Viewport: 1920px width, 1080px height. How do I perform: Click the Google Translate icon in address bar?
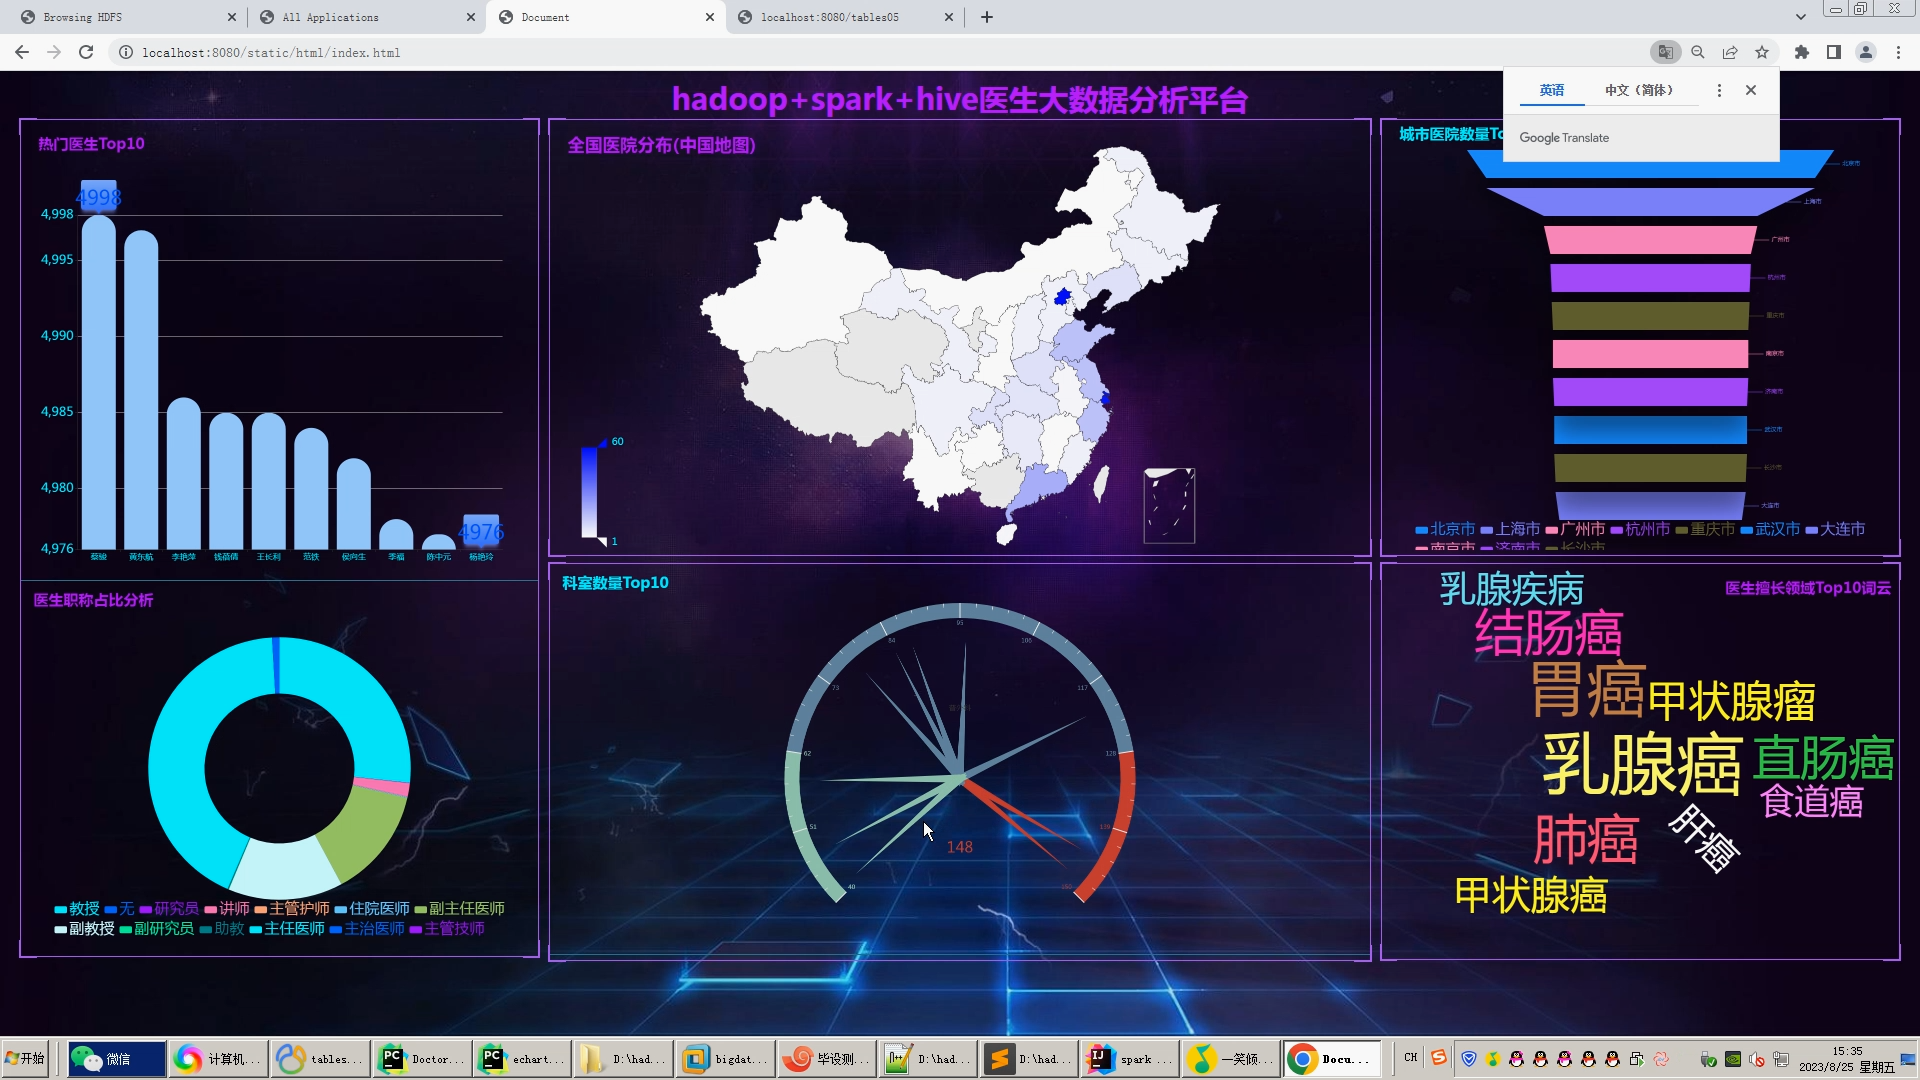coord(1665,52)
